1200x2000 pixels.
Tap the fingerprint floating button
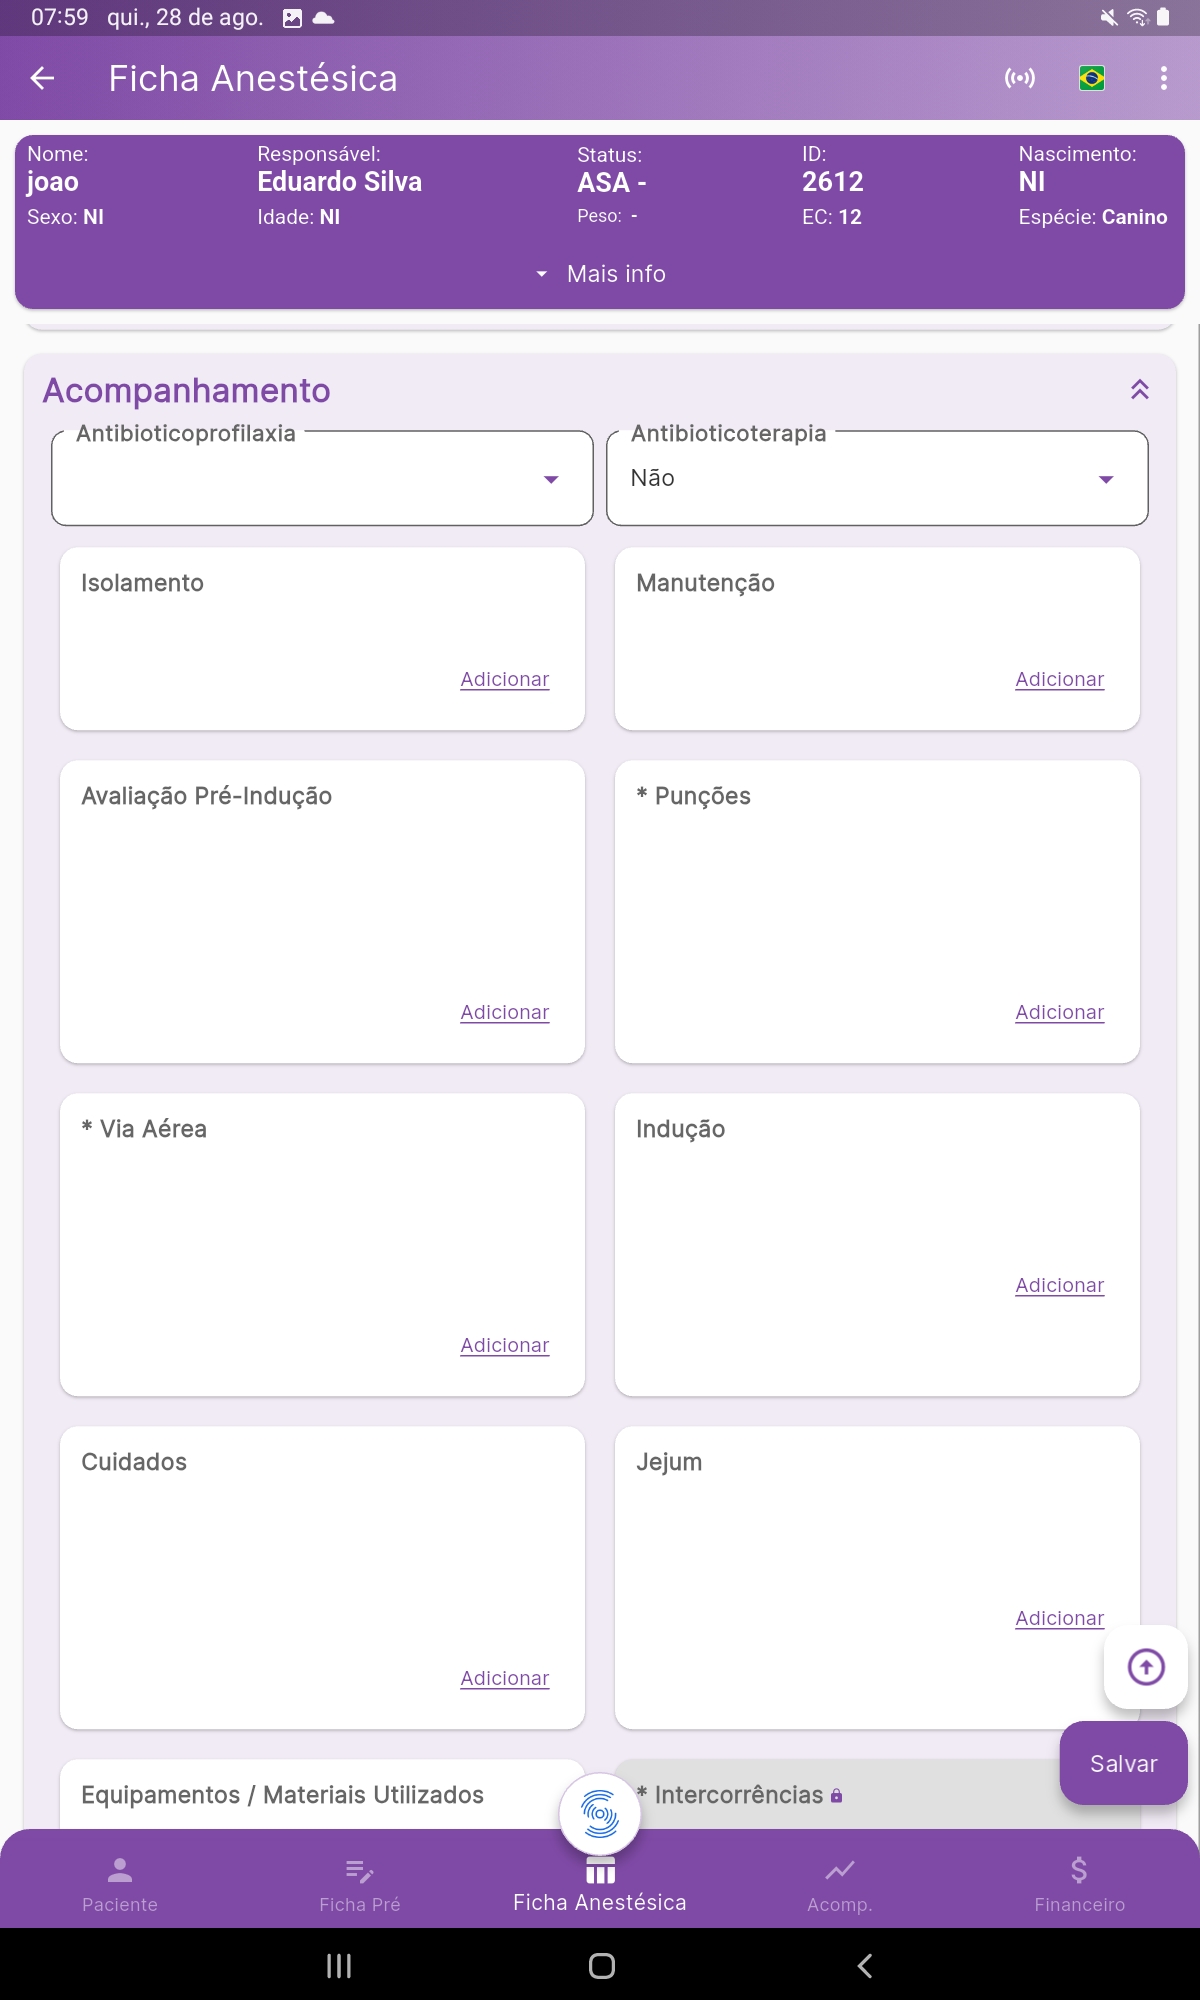pos(600,1813)
